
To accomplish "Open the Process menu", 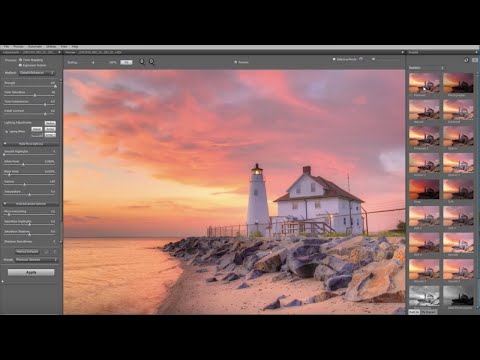I will point(19,47).
